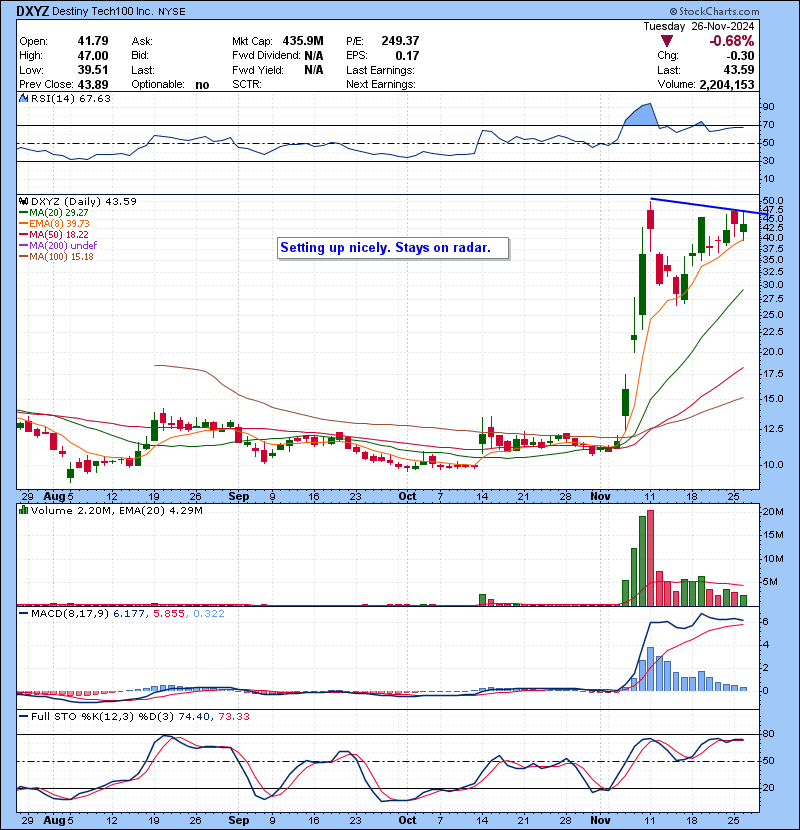The height and width of the screenshot is (830, 800).
Task: Click the MA(100) 15.18 legend entry
Action: click(x=56, y=257)
